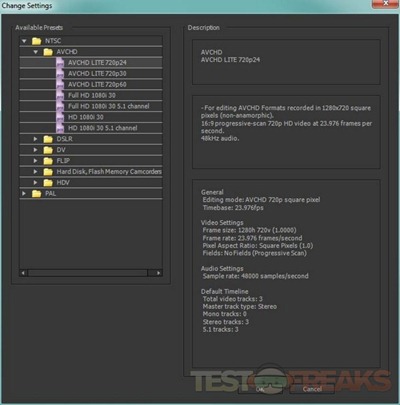
Task: Click the PAL folder icon
Action: pyautogui.click(x=36, y=194)
